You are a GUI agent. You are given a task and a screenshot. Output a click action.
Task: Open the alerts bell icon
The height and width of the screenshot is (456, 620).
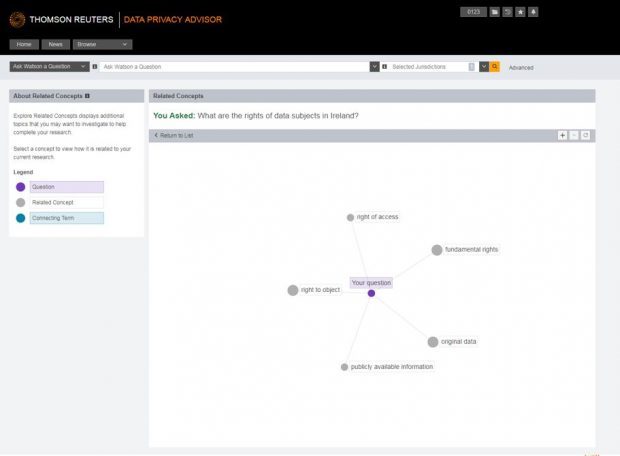533,12
